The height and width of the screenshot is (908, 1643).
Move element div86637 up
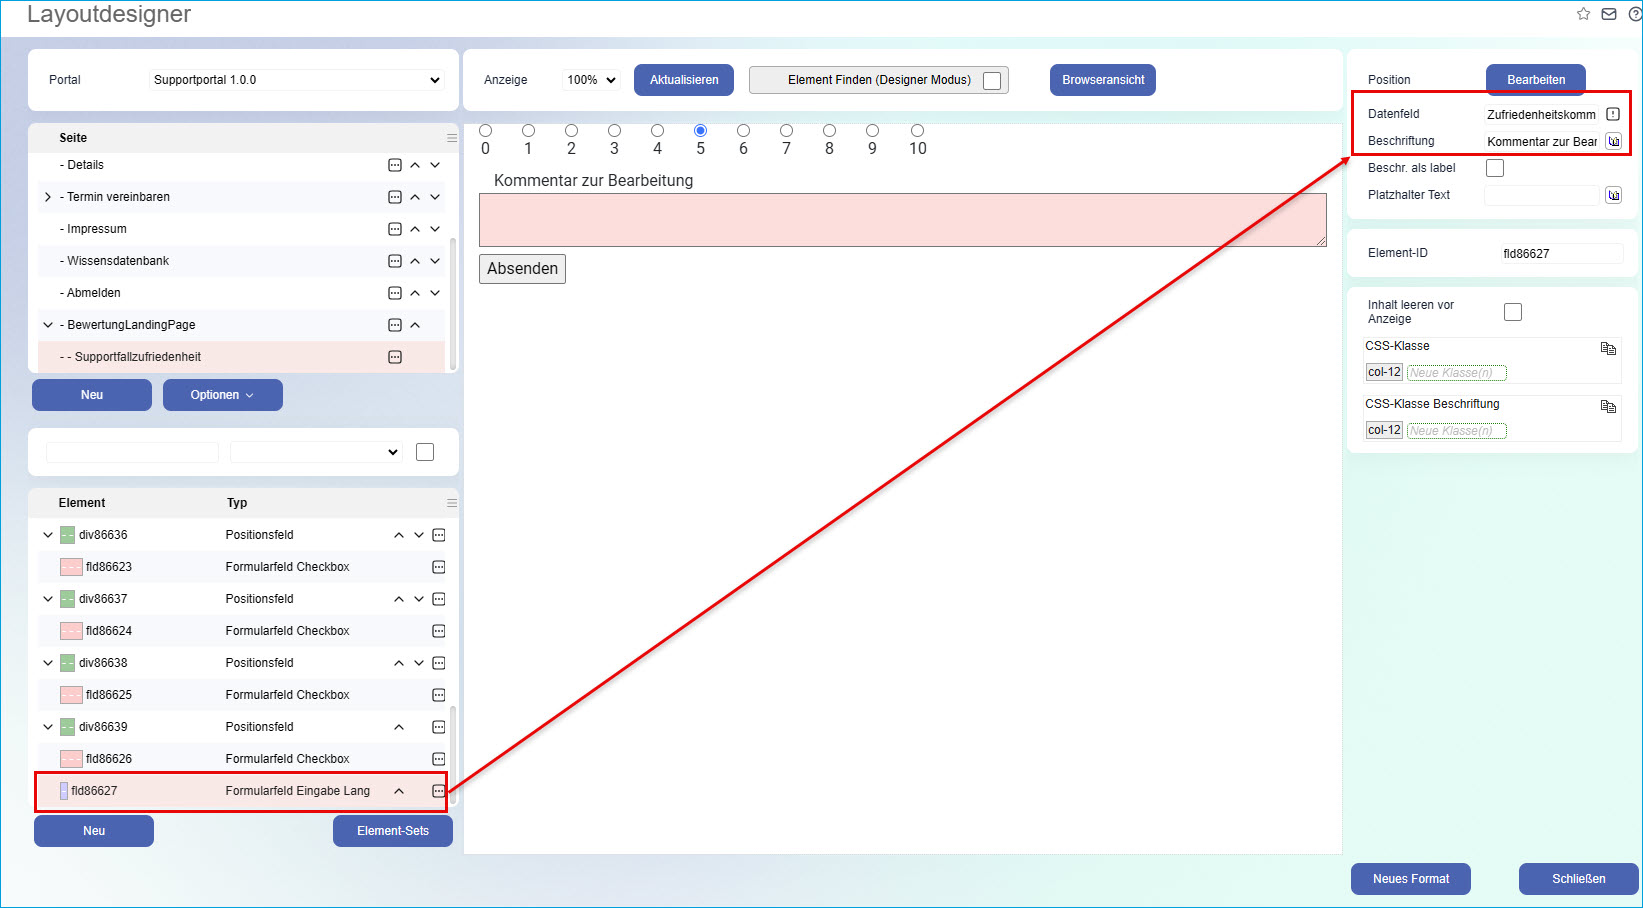[x=399, y=599]
